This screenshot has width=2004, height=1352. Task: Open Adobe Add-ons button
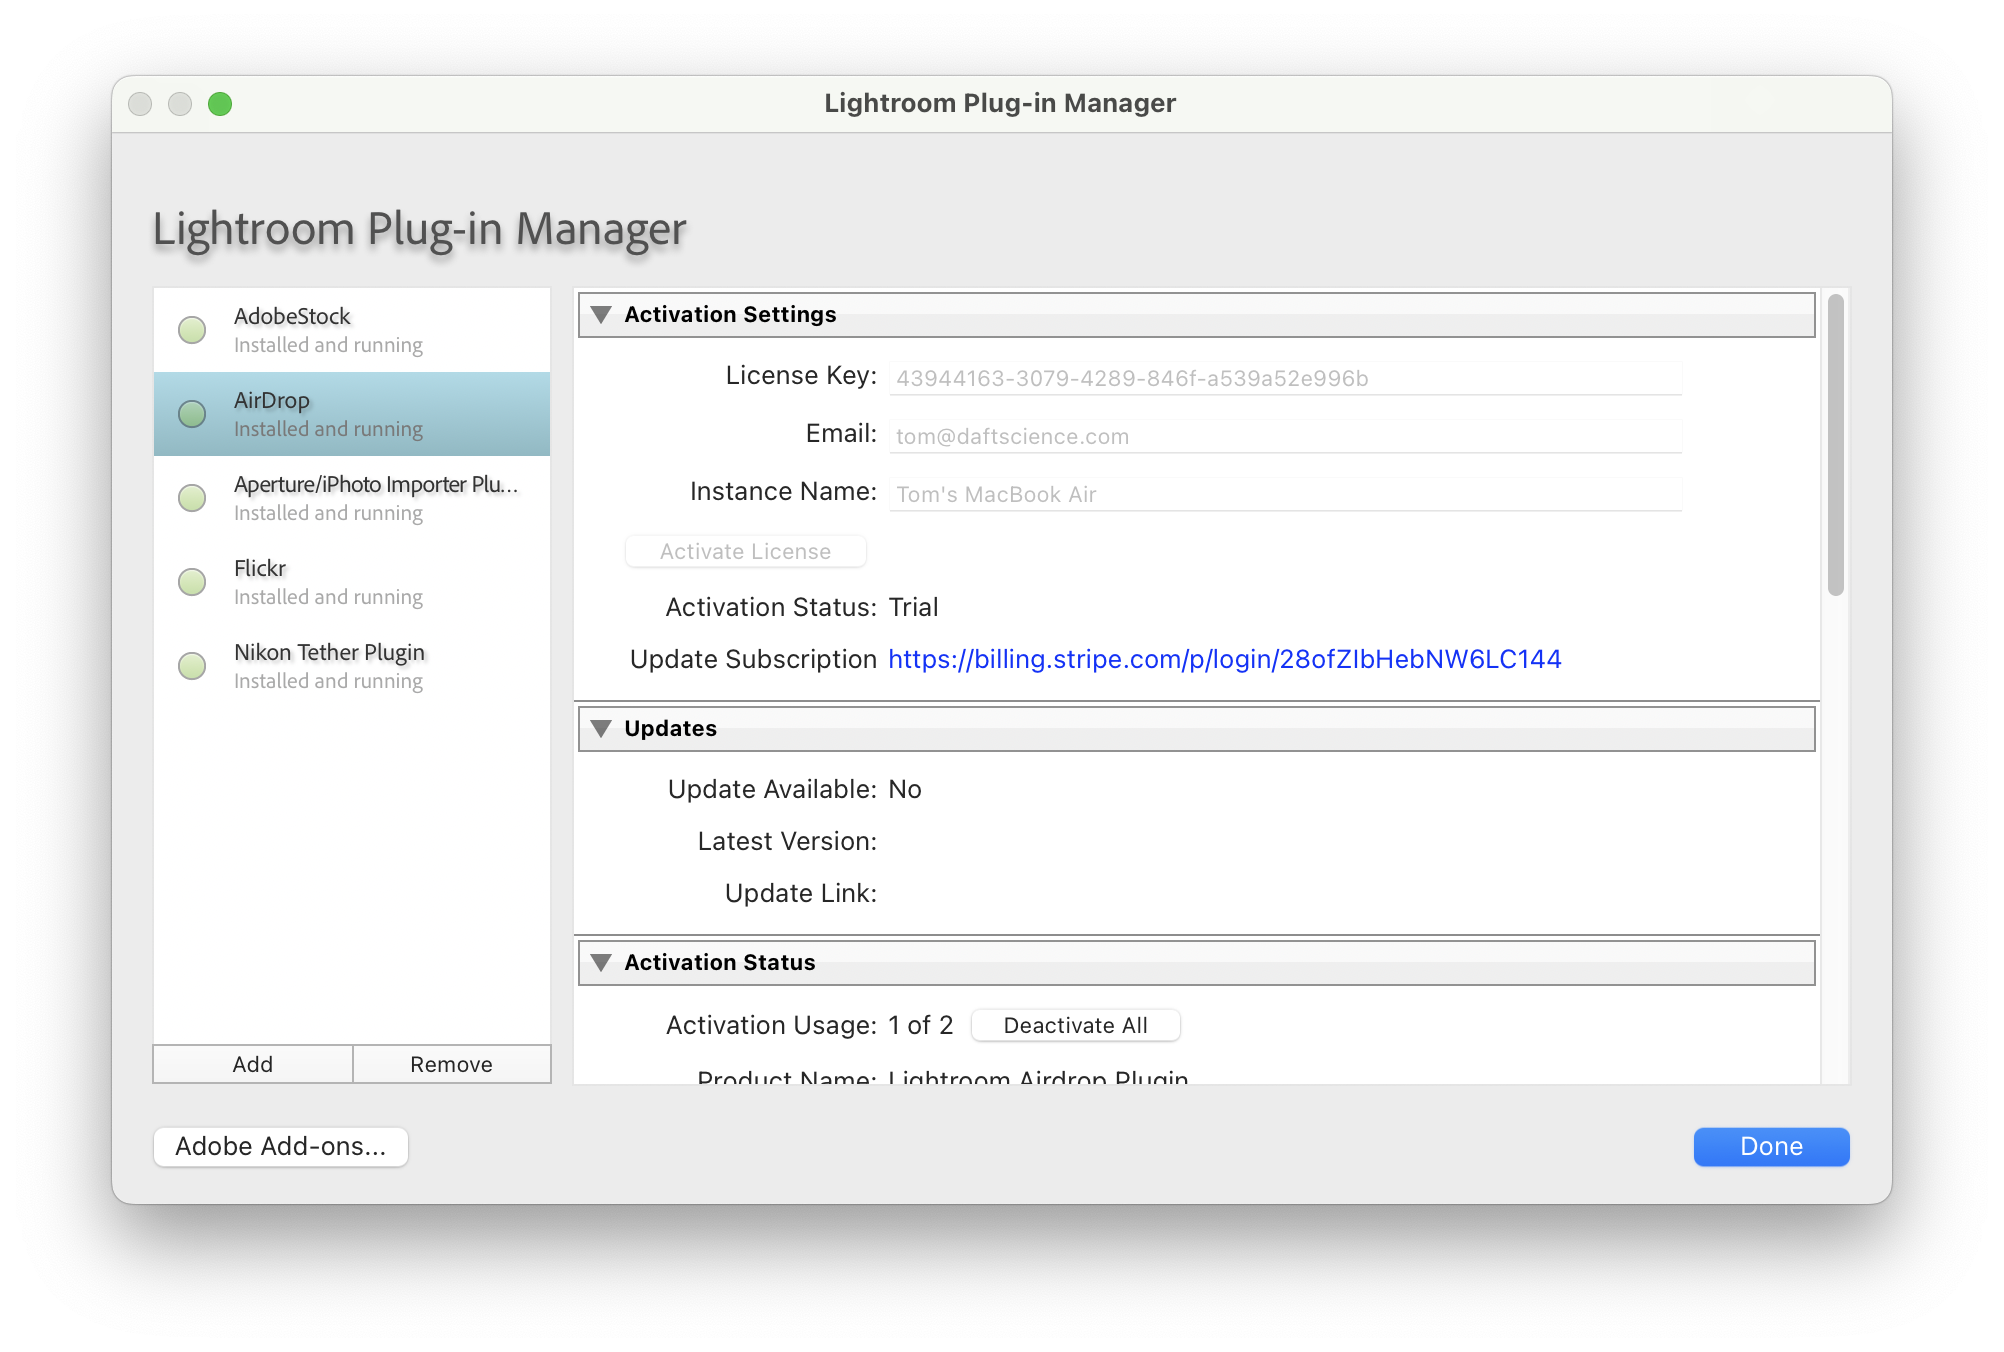(281, 1146)
